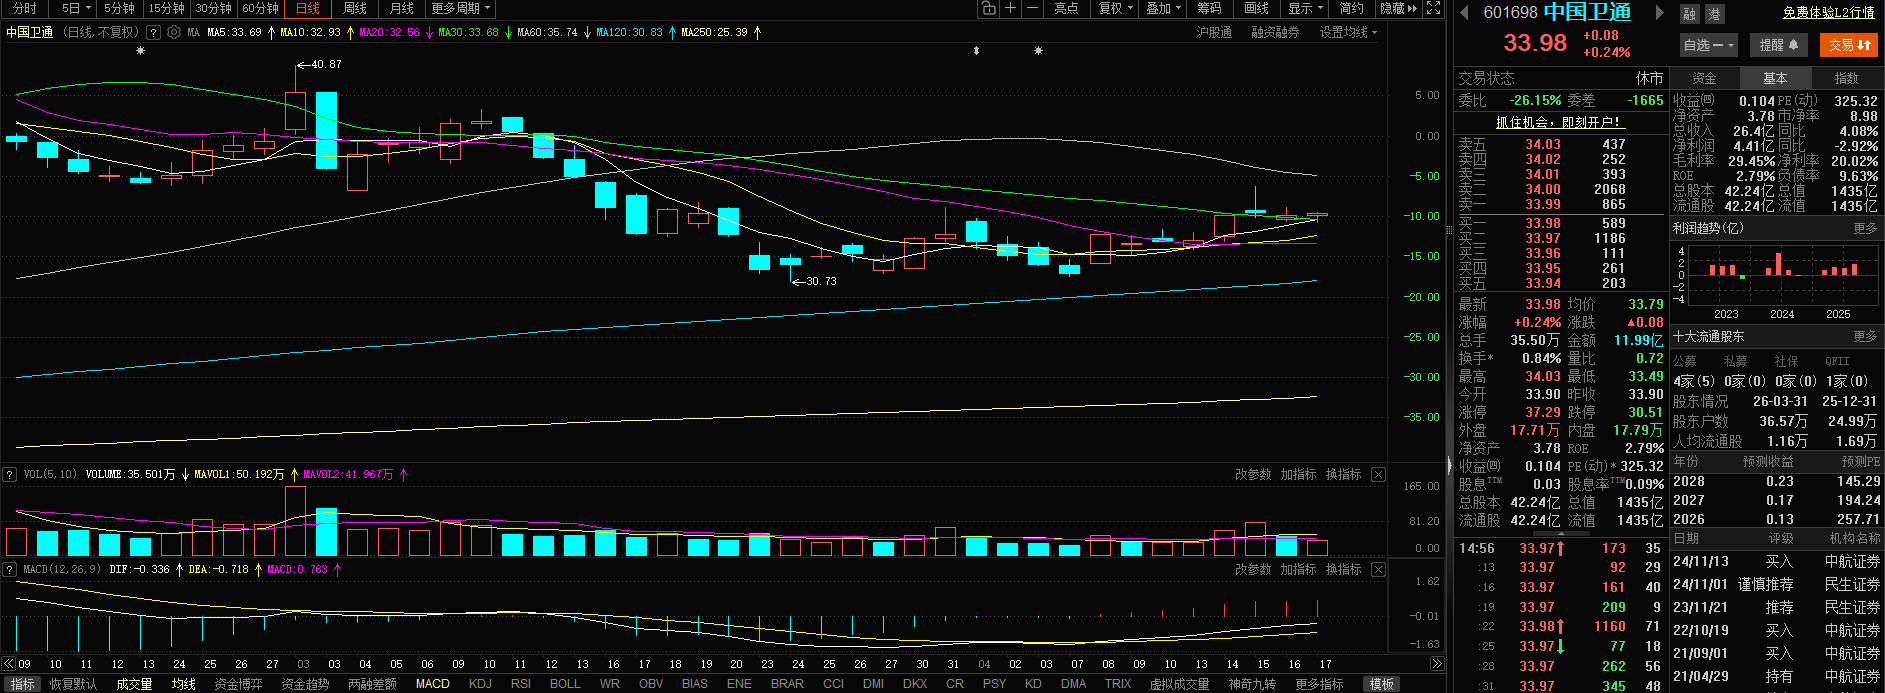Screen dimensions: 1885x693
Task: Close the MACD indicator panel with its X
Action: click(x=1378, y=569)
